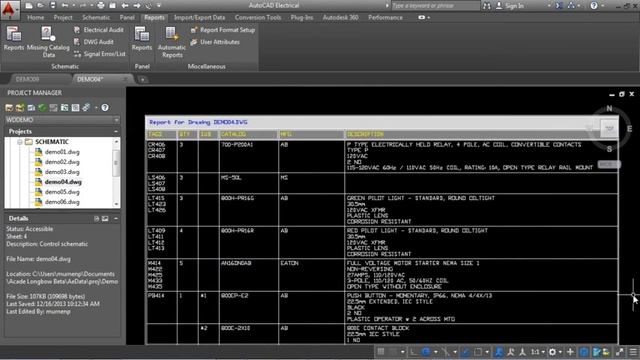
Task: Run Missing Catalog Data tool
Action: pos(48,42)
